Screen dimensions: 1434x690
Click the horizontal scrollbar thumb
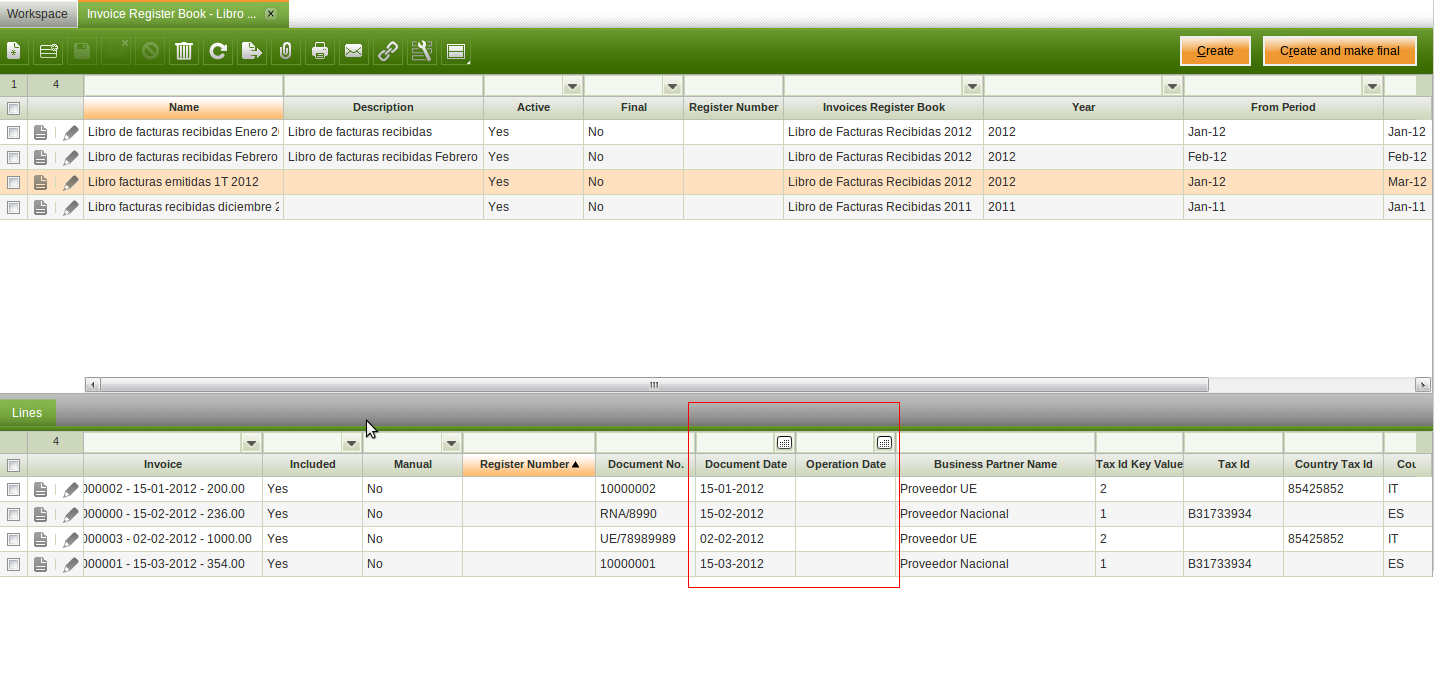pyautogui.click(x=654, y=384)
